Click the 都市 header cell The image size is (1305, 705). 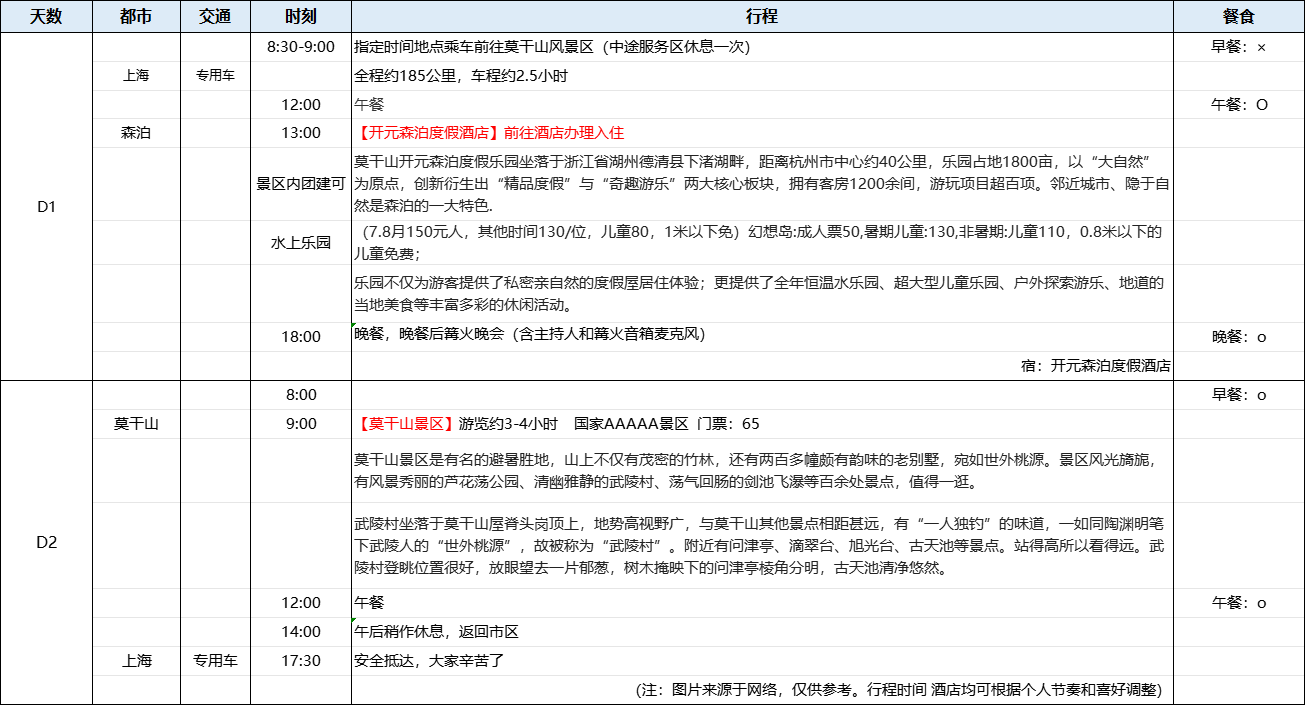coord(136,17)
